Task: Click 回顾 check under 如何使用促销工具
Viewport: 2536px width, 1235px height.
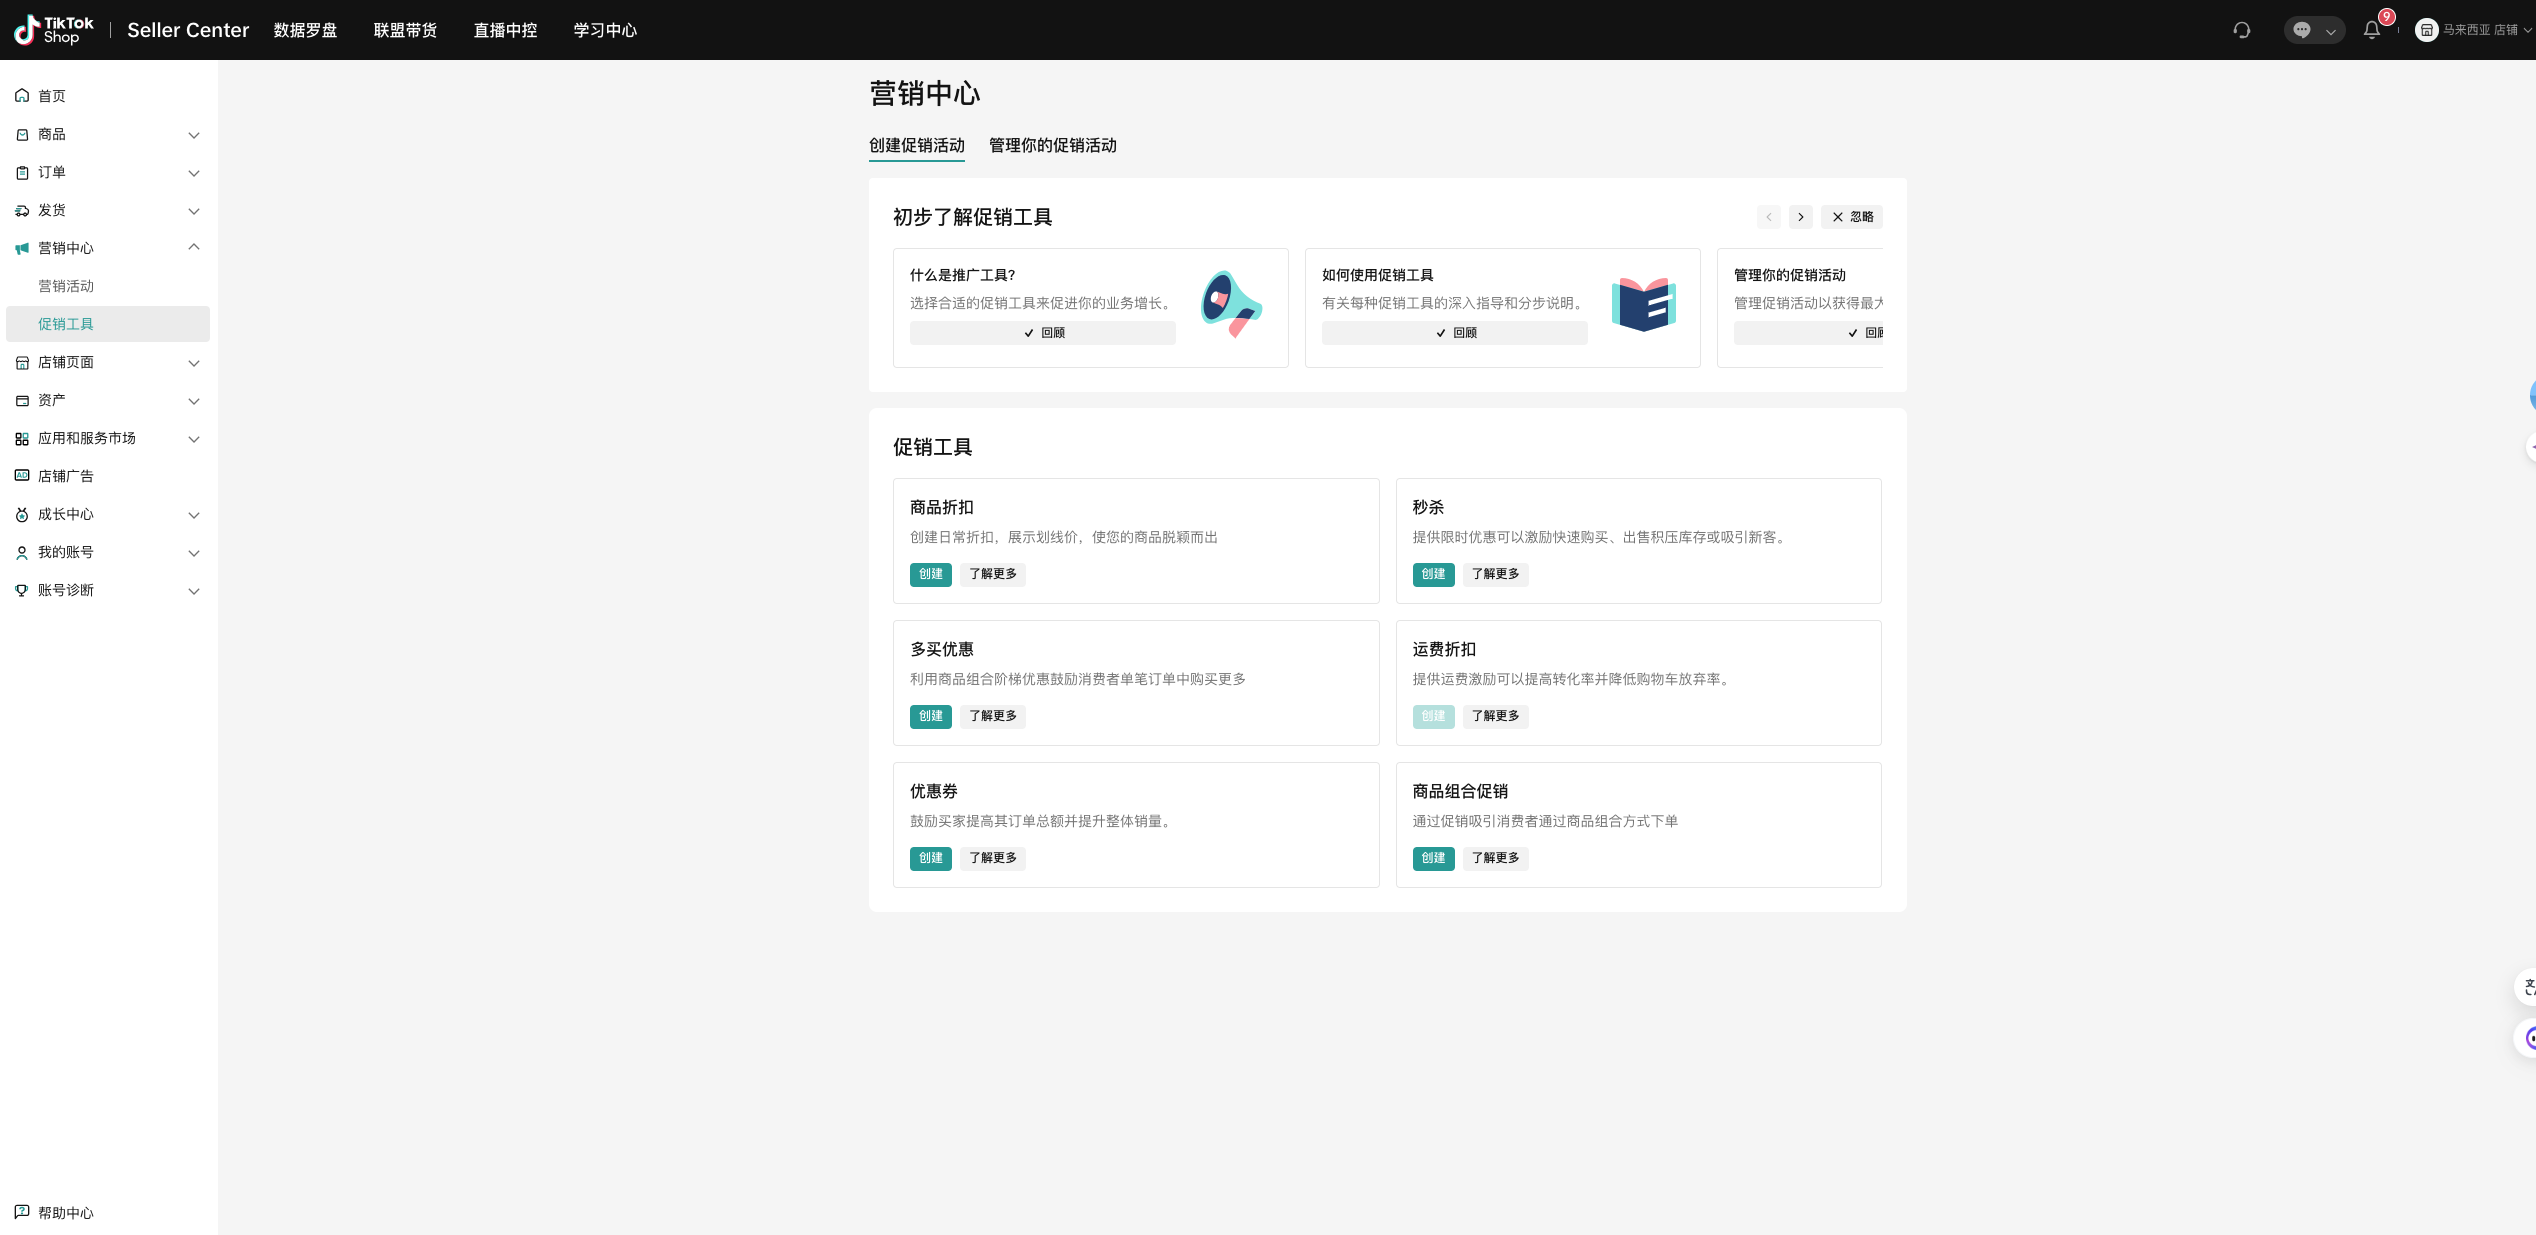Action: click(x=1454, y=333)
